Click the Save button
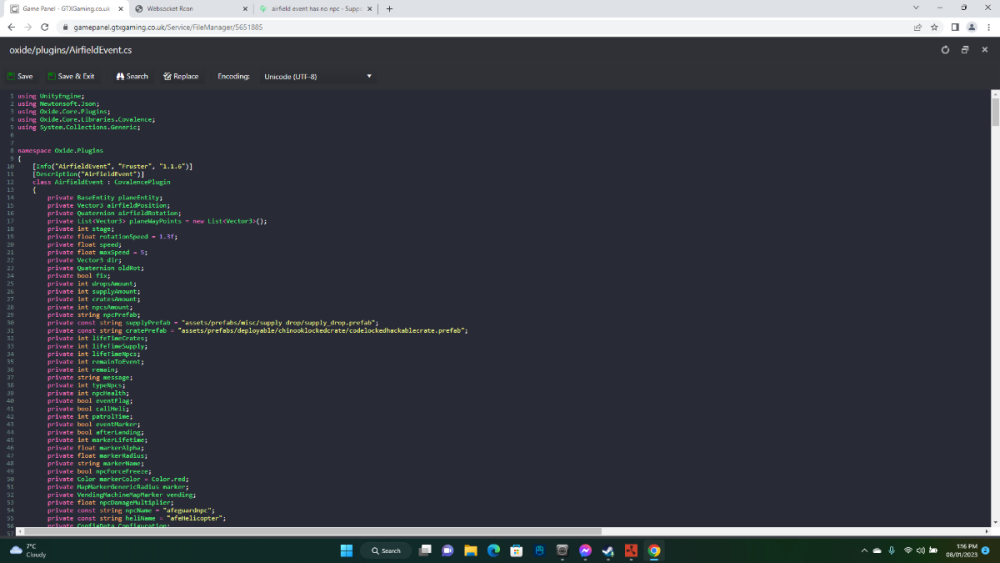 pos(20,76)
